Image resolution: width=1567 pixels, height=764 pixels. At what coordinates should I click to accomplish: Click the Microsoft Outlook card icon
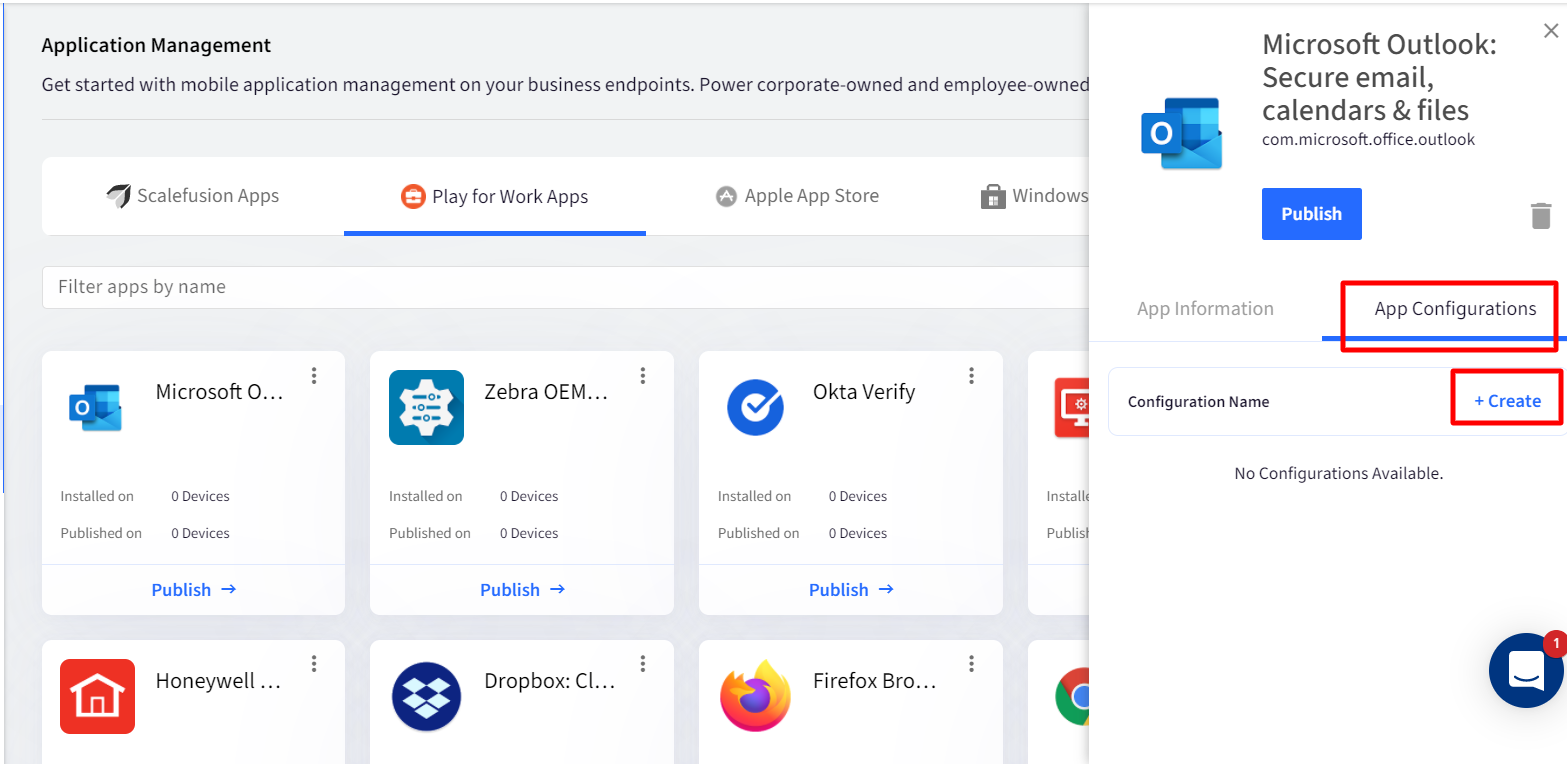tap(96, 407)
